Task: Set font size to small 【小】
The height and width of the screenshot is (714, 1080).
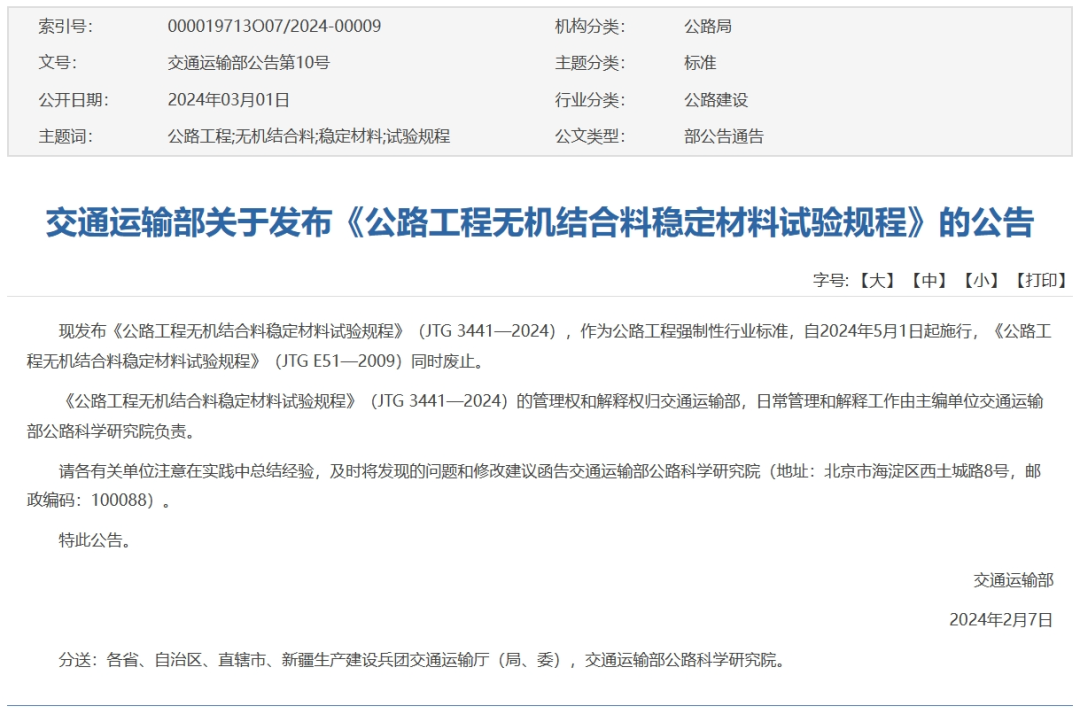Action: (x=981, y=280)
